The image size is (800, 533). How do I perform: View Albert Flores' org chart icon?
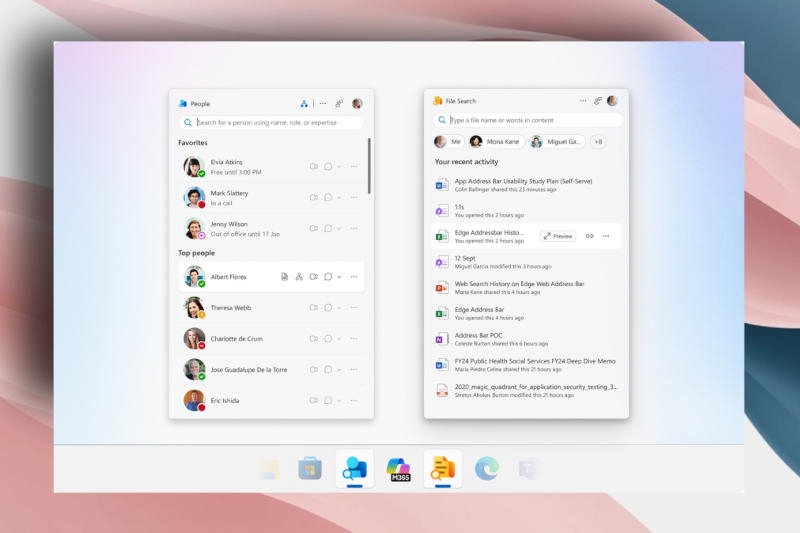[x=299, y=277]
